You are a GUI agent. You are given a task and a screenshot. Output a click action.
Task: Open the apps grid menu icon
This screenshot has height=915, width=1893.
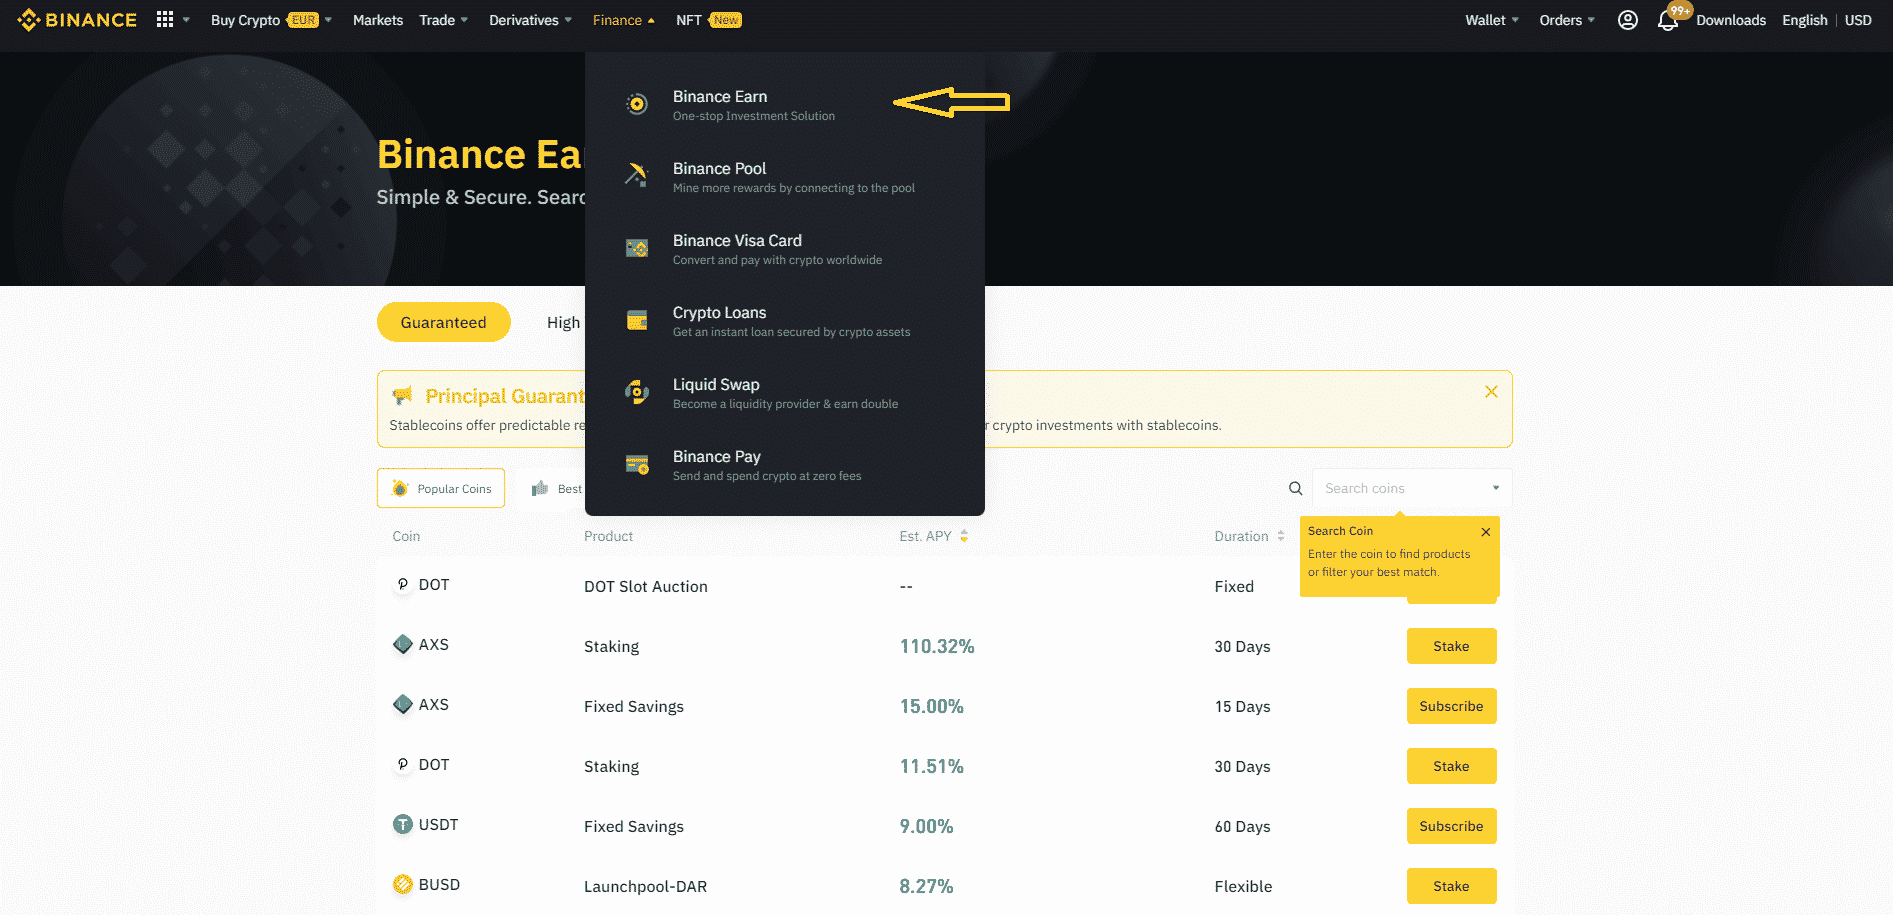[x=165, y=20]
